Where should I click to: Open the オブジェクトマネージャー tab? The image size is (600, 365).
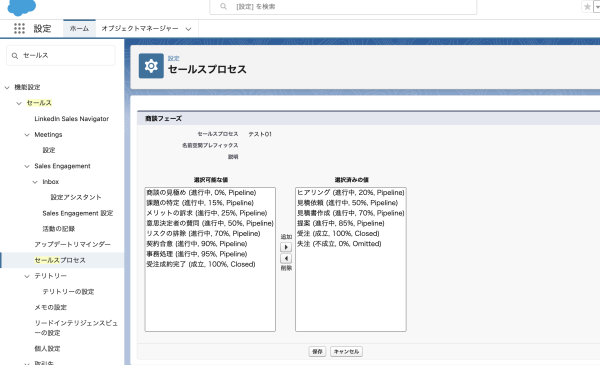[x=140, y=28]
